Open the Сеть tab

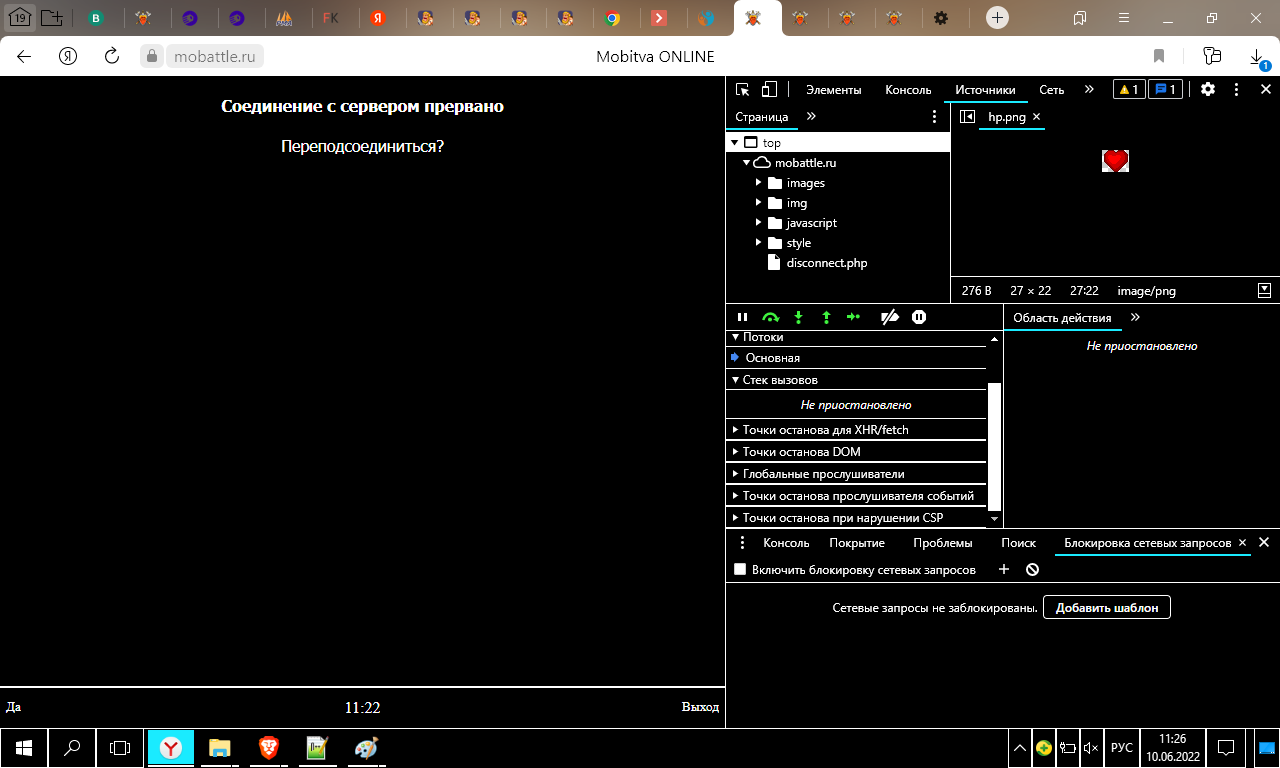tap(1051, 89)
